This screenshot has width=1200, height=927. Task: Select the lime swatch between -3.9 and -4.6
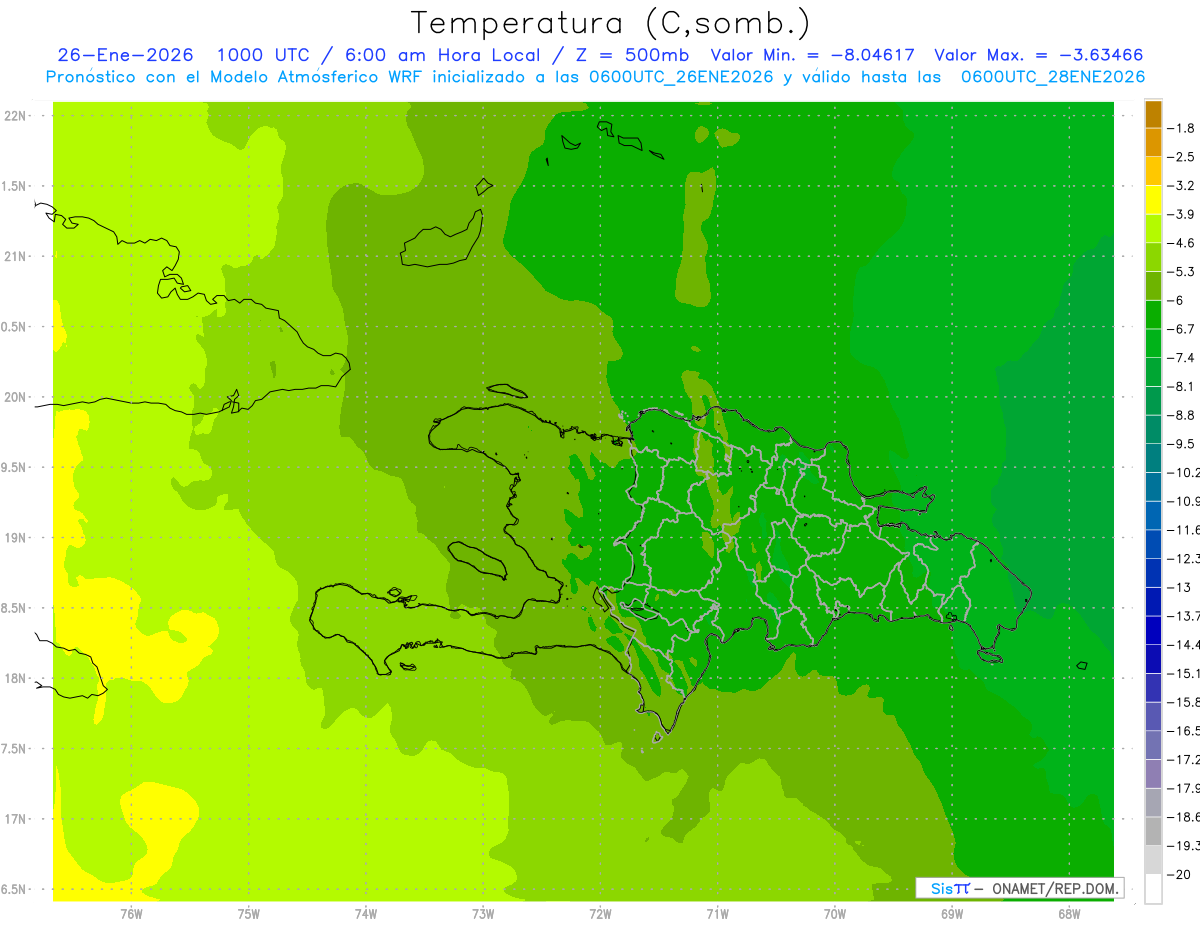click(1153, 228)
